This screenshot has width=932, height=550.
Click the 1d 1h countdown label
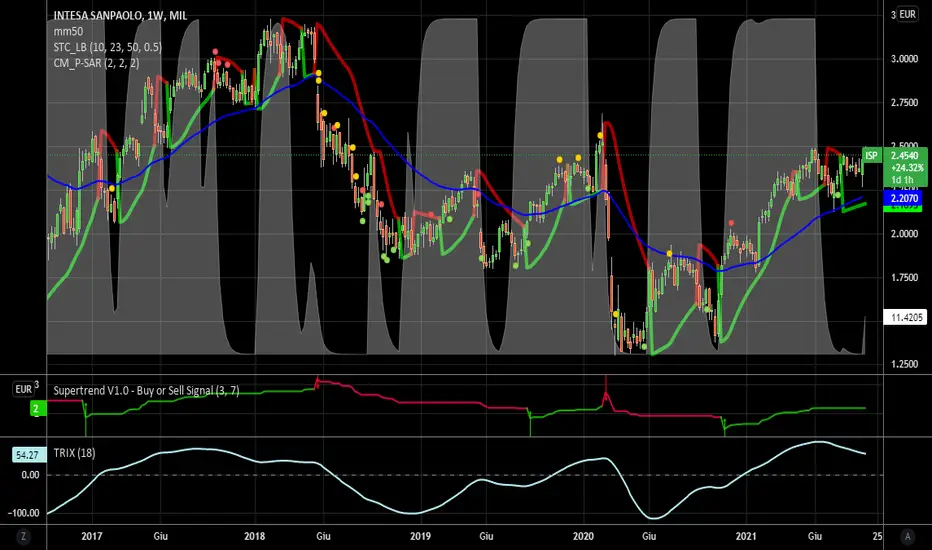(x=902, y=180)
